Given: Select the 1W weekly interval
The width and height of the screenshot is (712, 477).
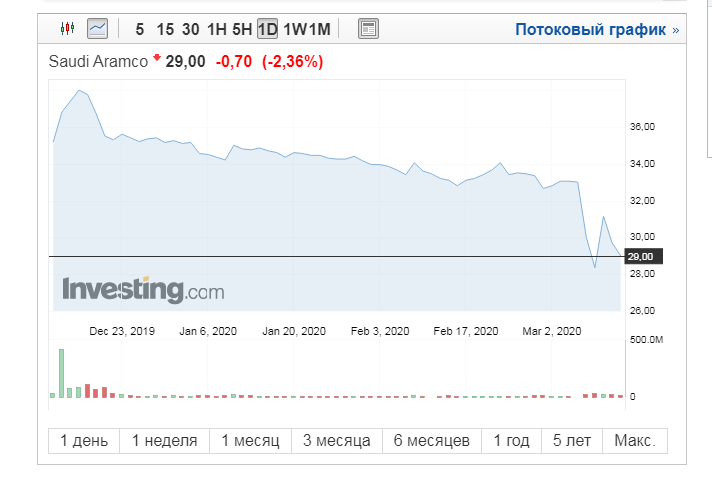Looking at the screenshot, I should coord(294,30).
